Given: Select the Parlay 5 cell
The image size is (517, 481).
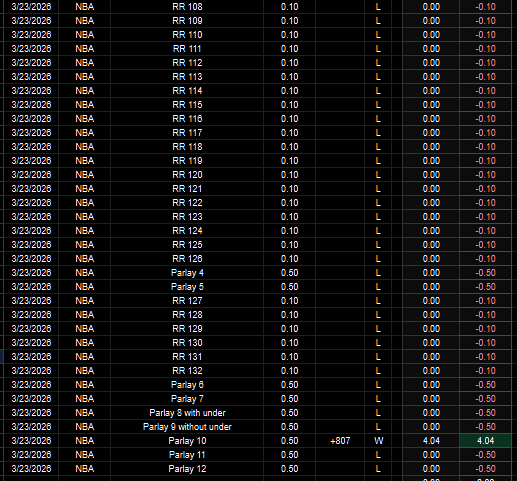Looking at the screenshot, I should [187, 287].
